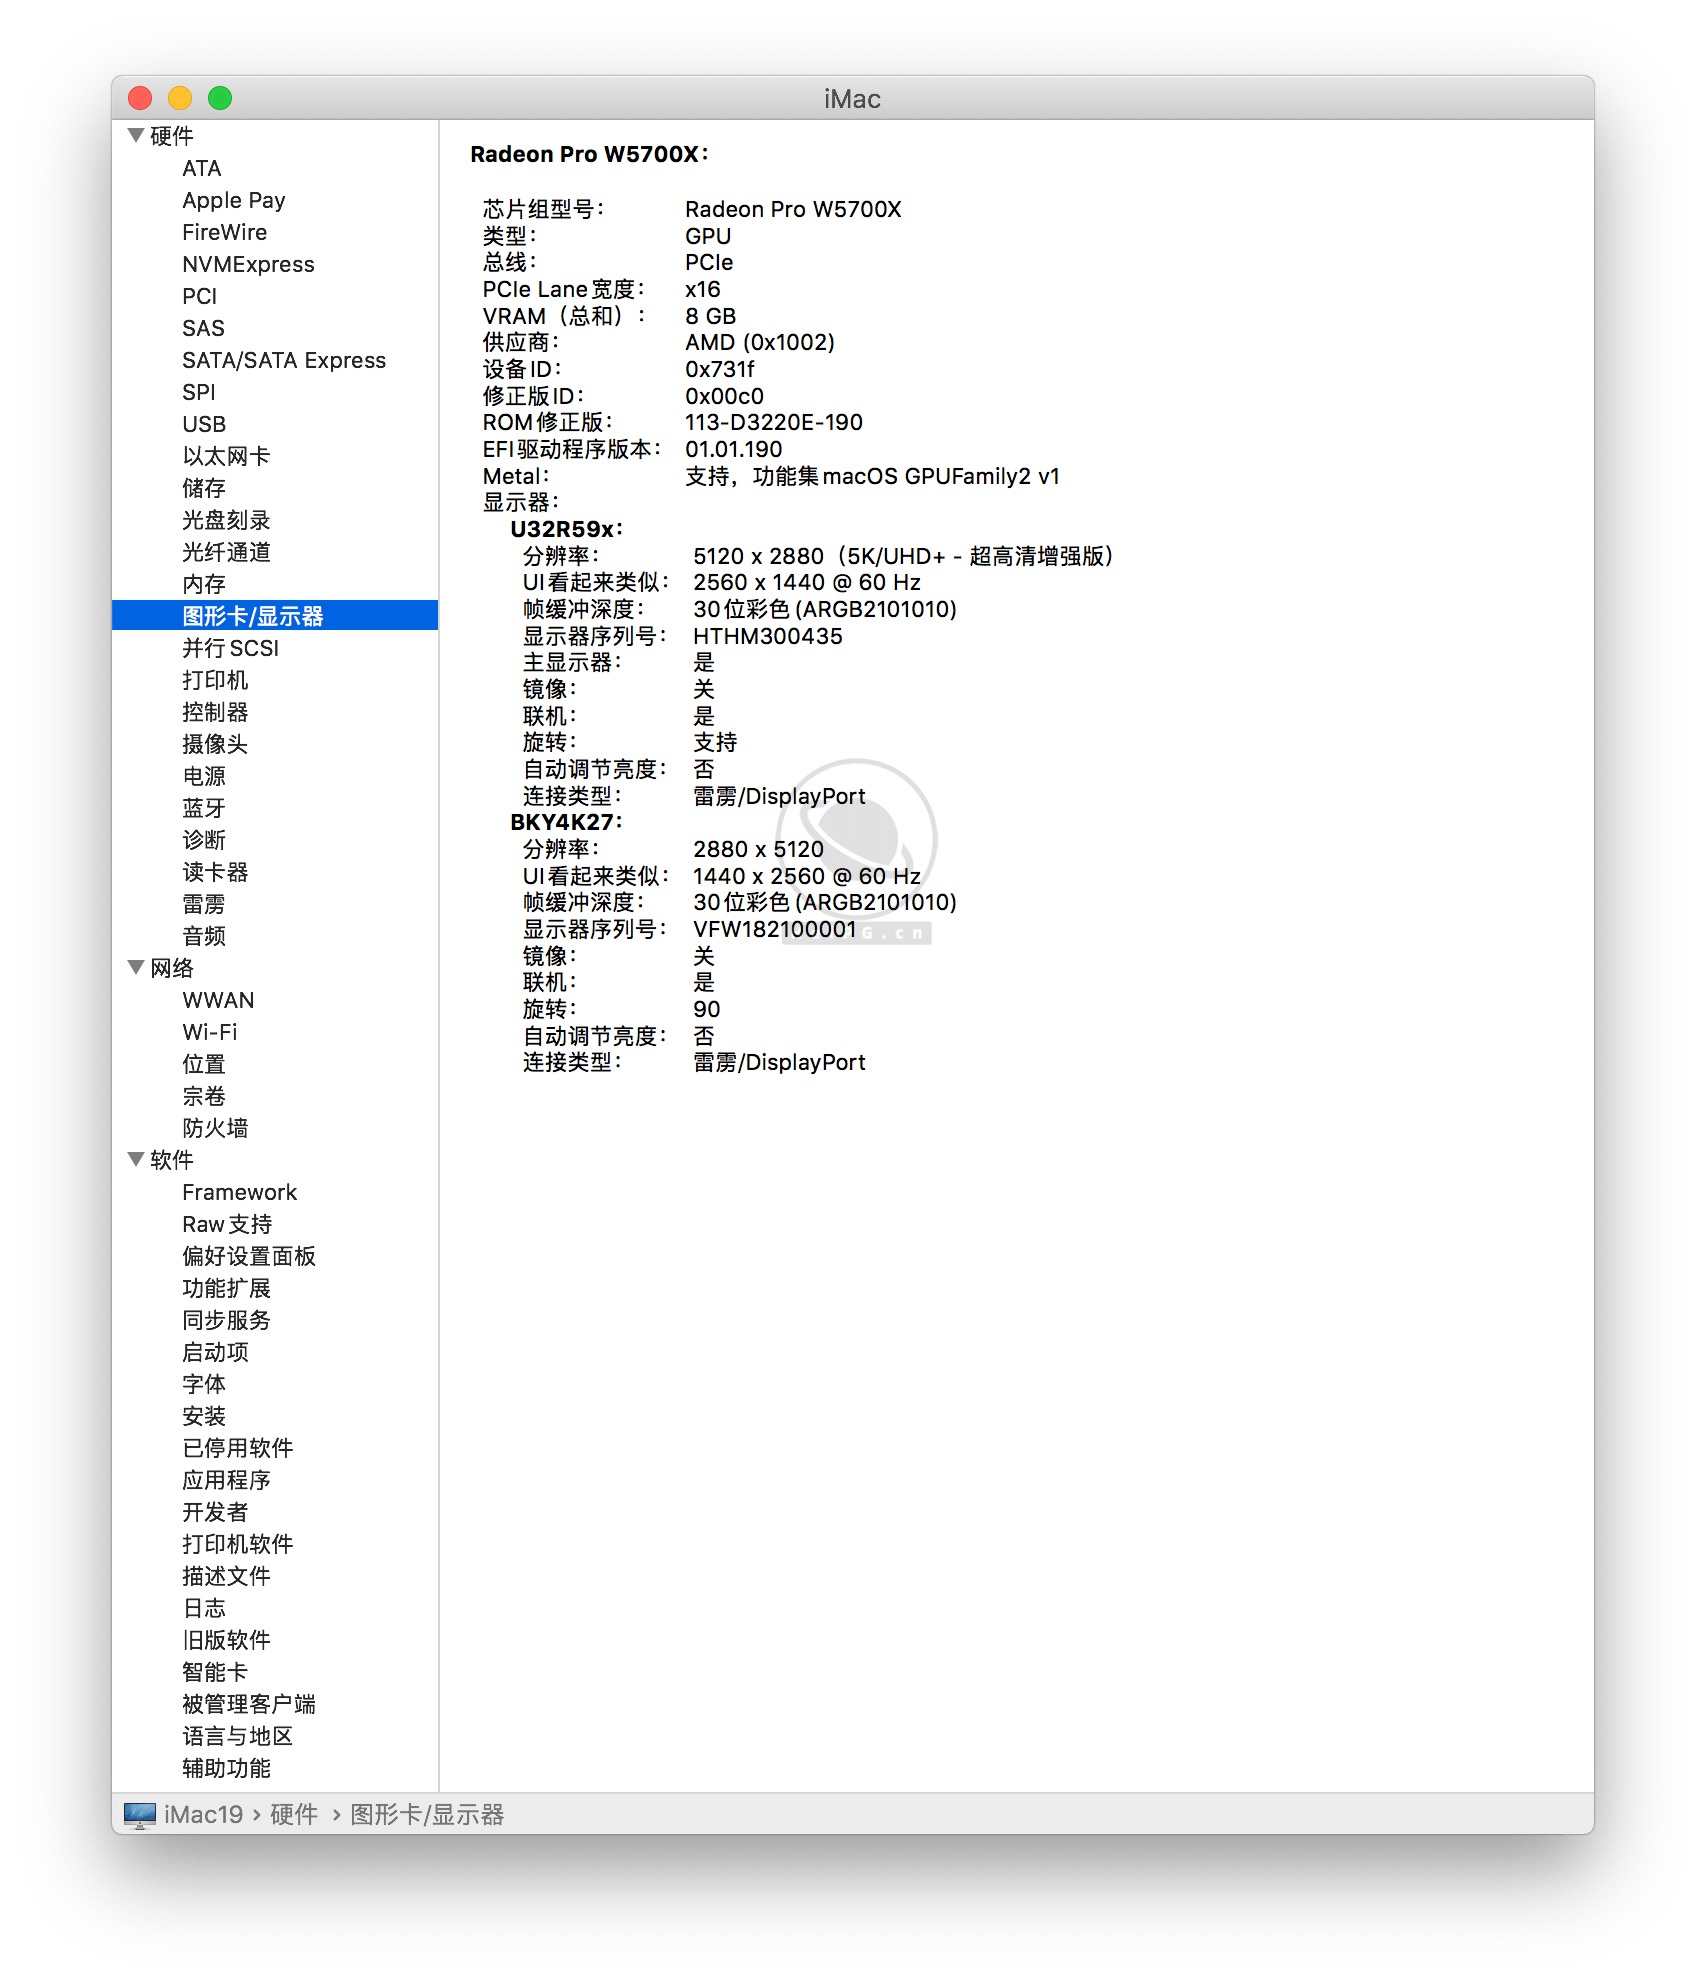The width and height of the screenshot is (1706, 1982).
Task: Open Framework under 软件
Action: point(239,1192)
